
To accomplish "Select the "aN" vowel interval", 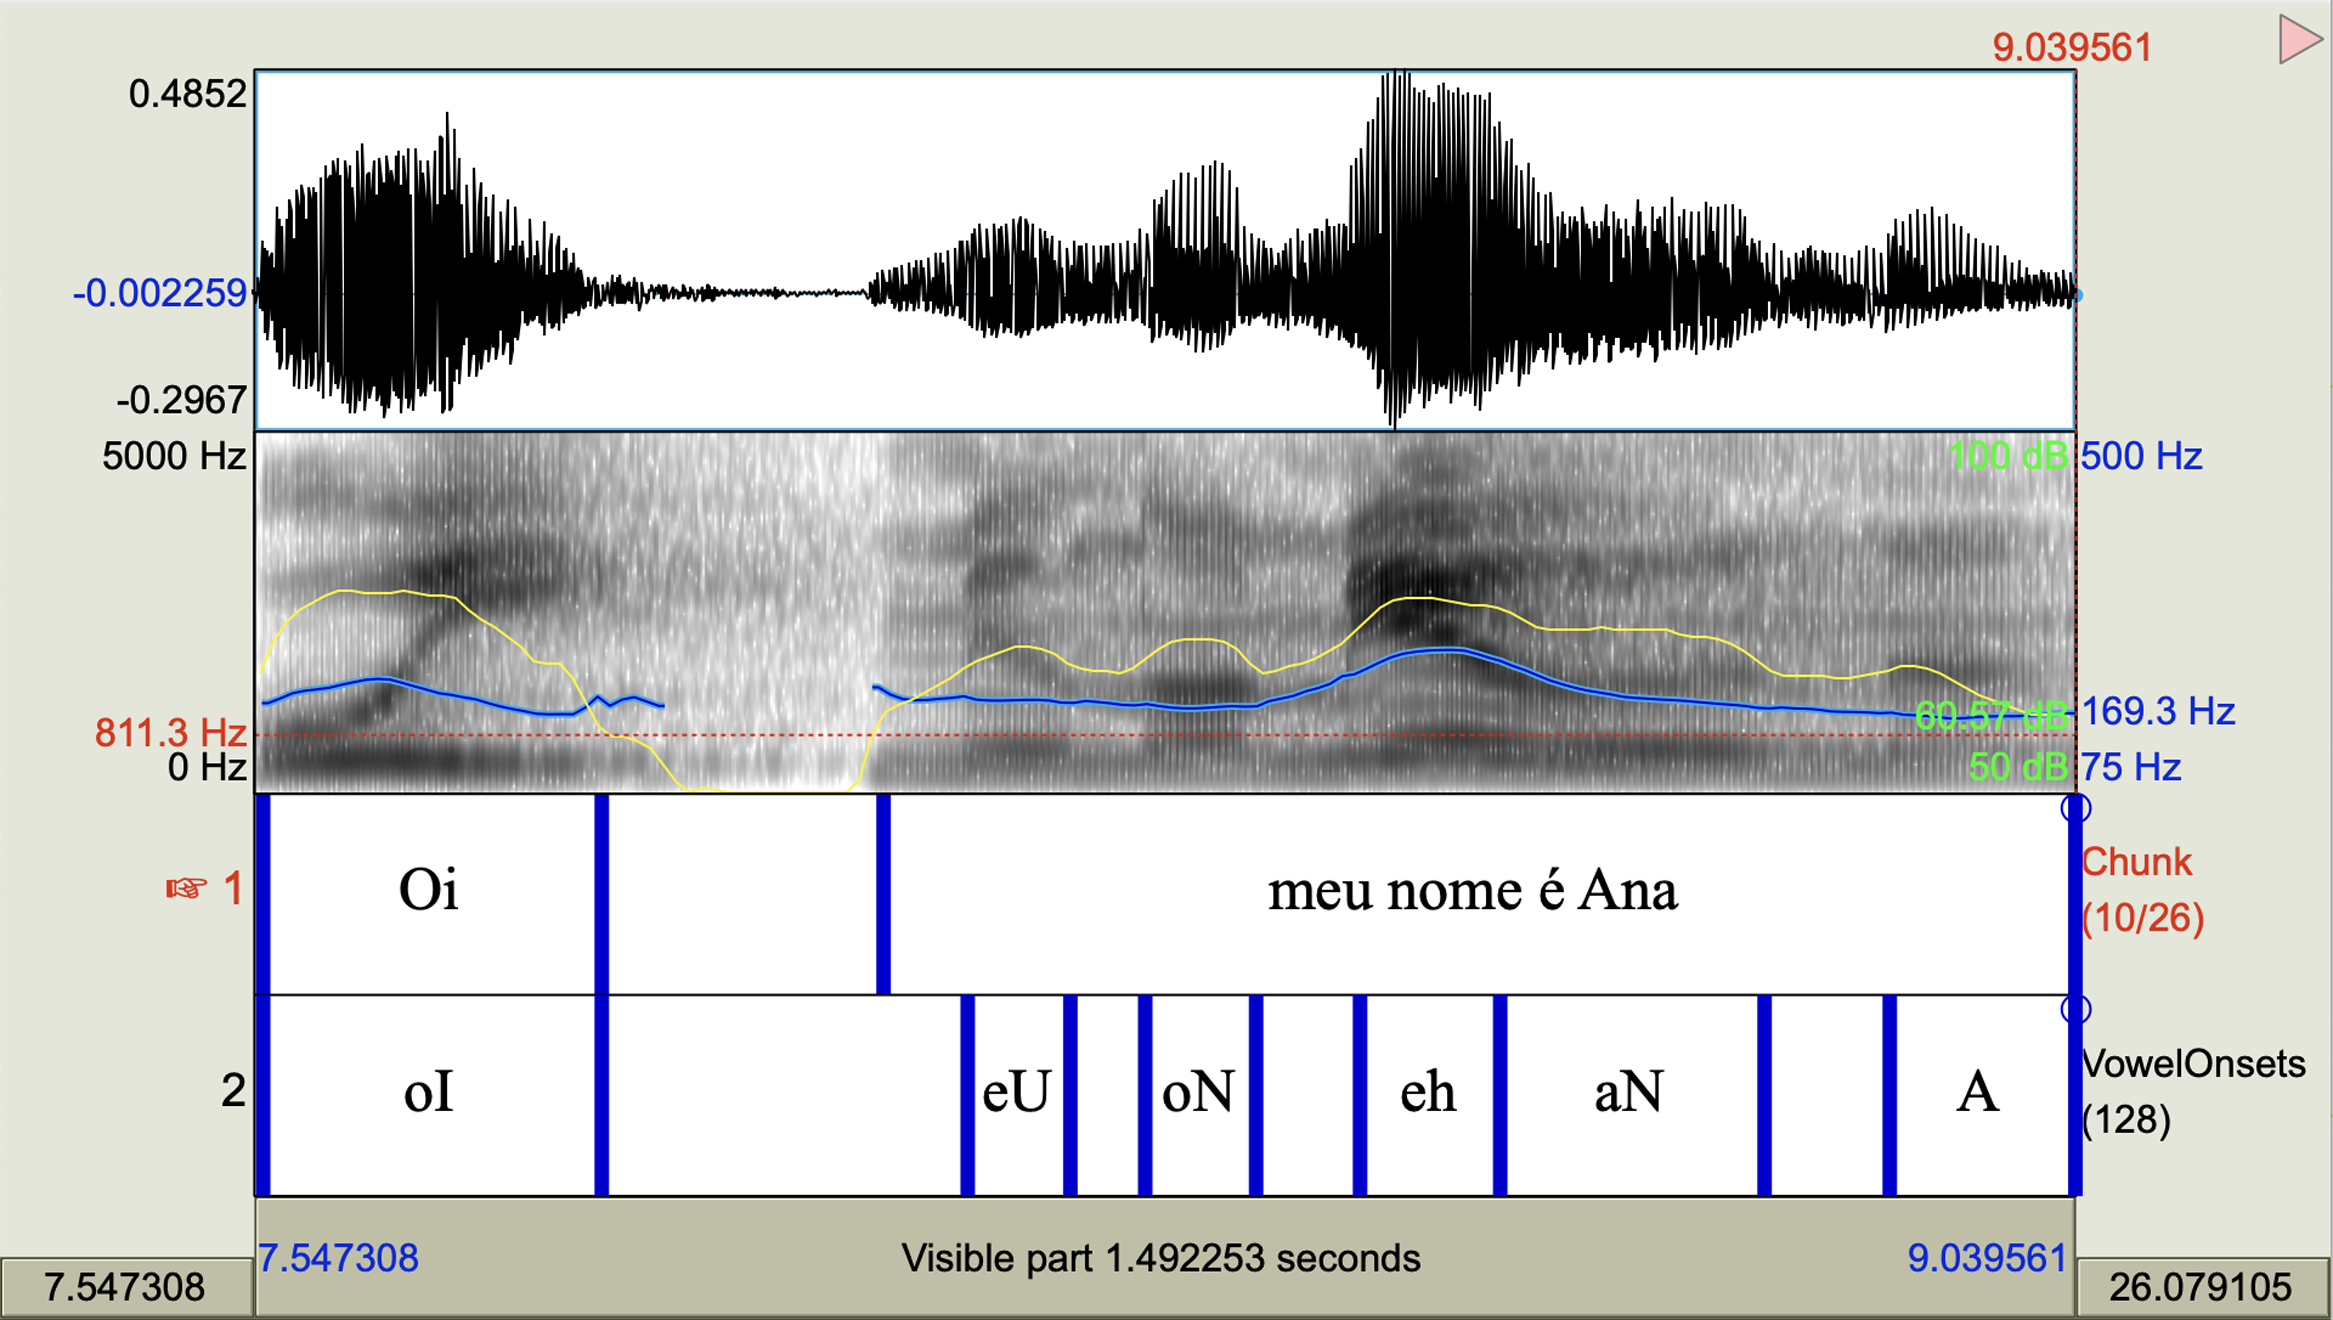I will tap(1630, 1092).
